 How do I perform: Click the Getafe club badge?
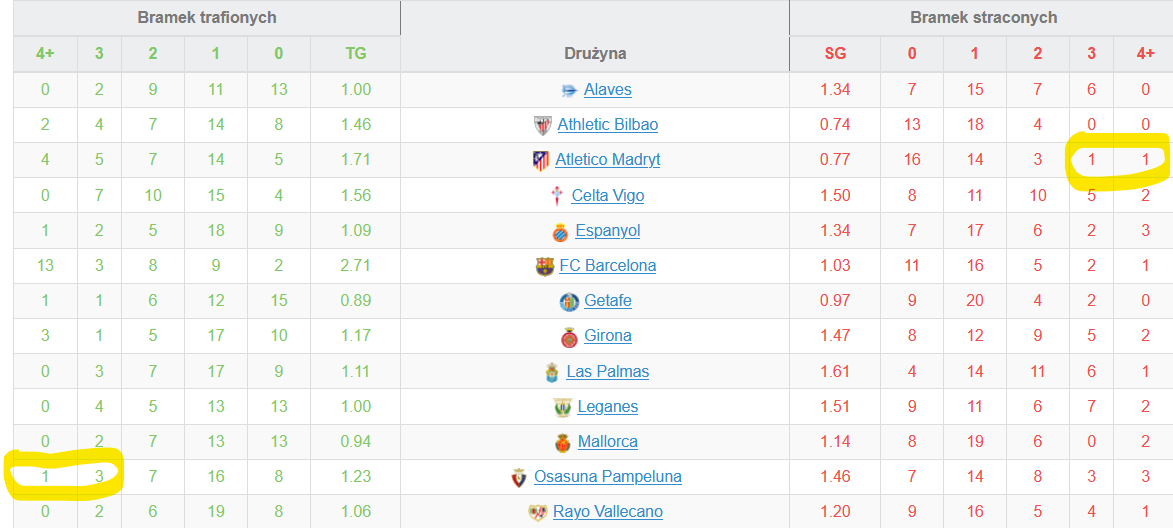point(569,301)
